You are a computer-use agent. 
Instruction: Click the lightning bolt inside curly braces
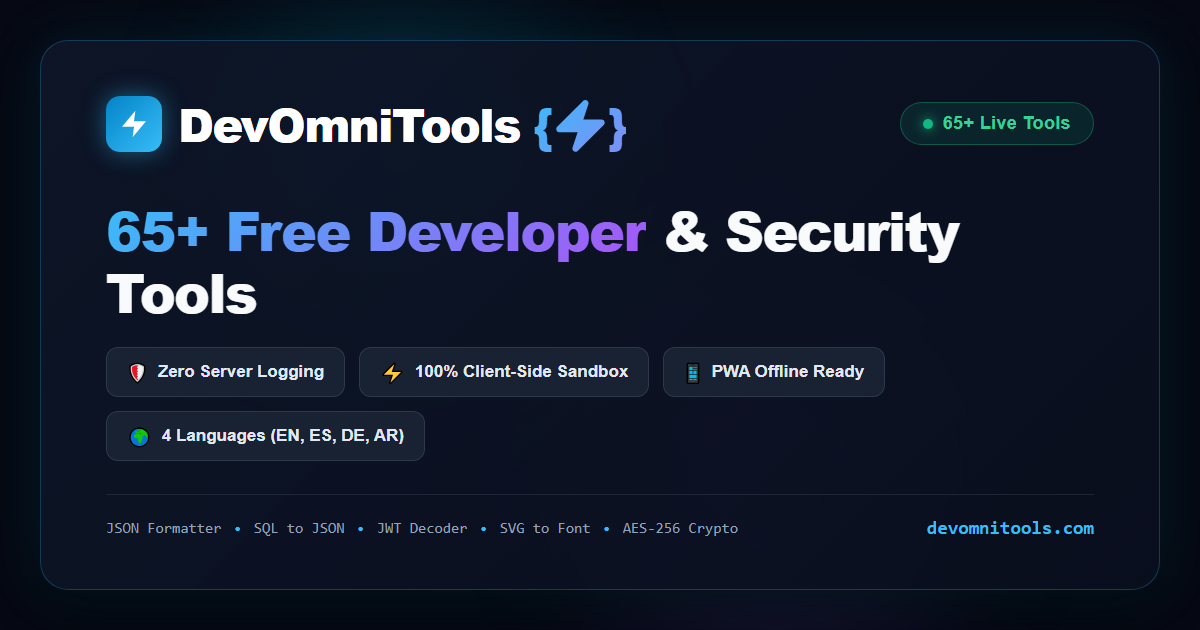581,128
